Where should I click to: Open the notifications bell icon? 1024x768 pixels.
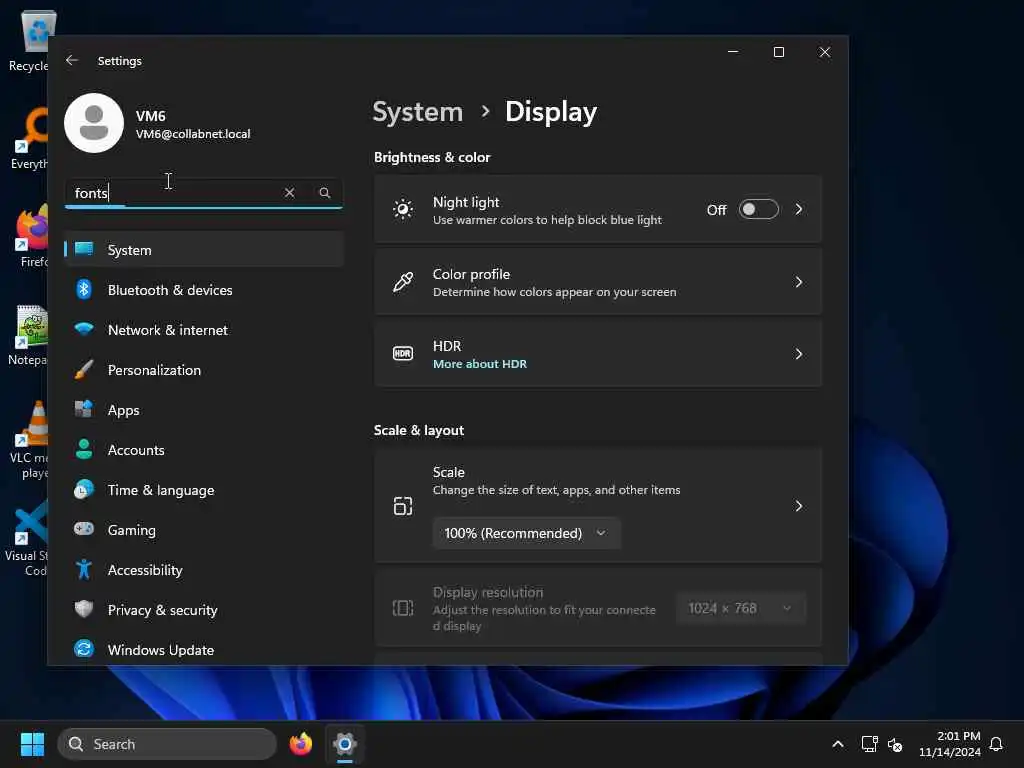(x=996, y=744)
